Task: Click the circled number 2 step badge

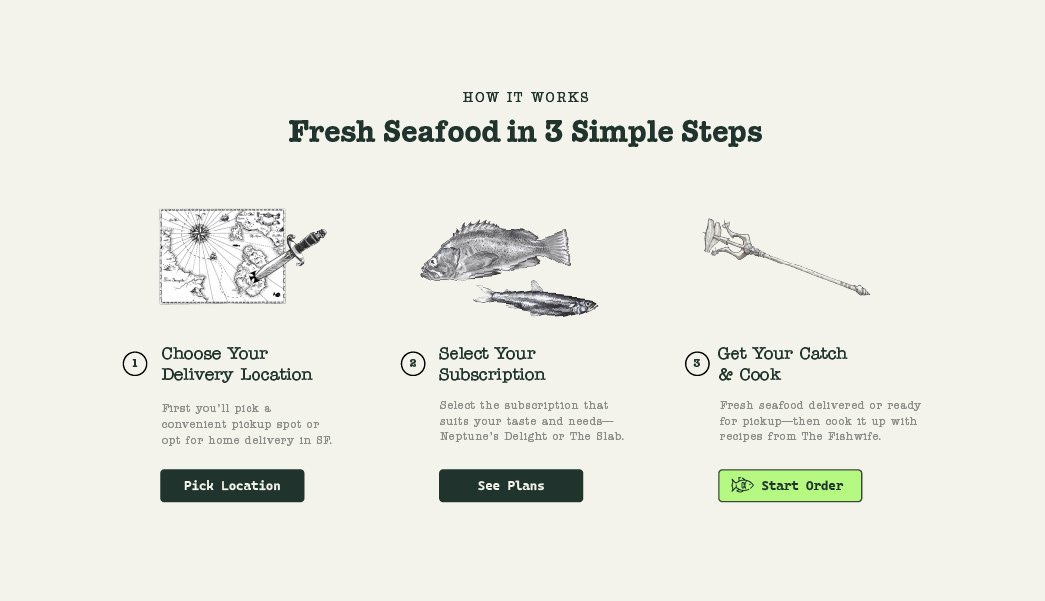Action: point(413,364)
